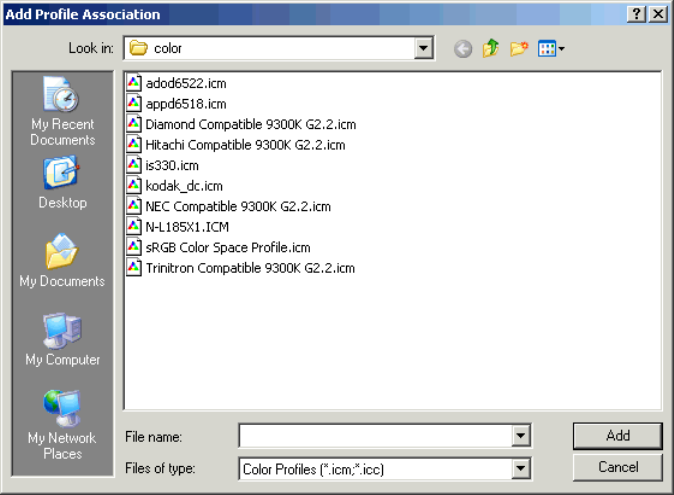Open the Files of type dropdown
The image size is (674, 495).
[521, 468]
